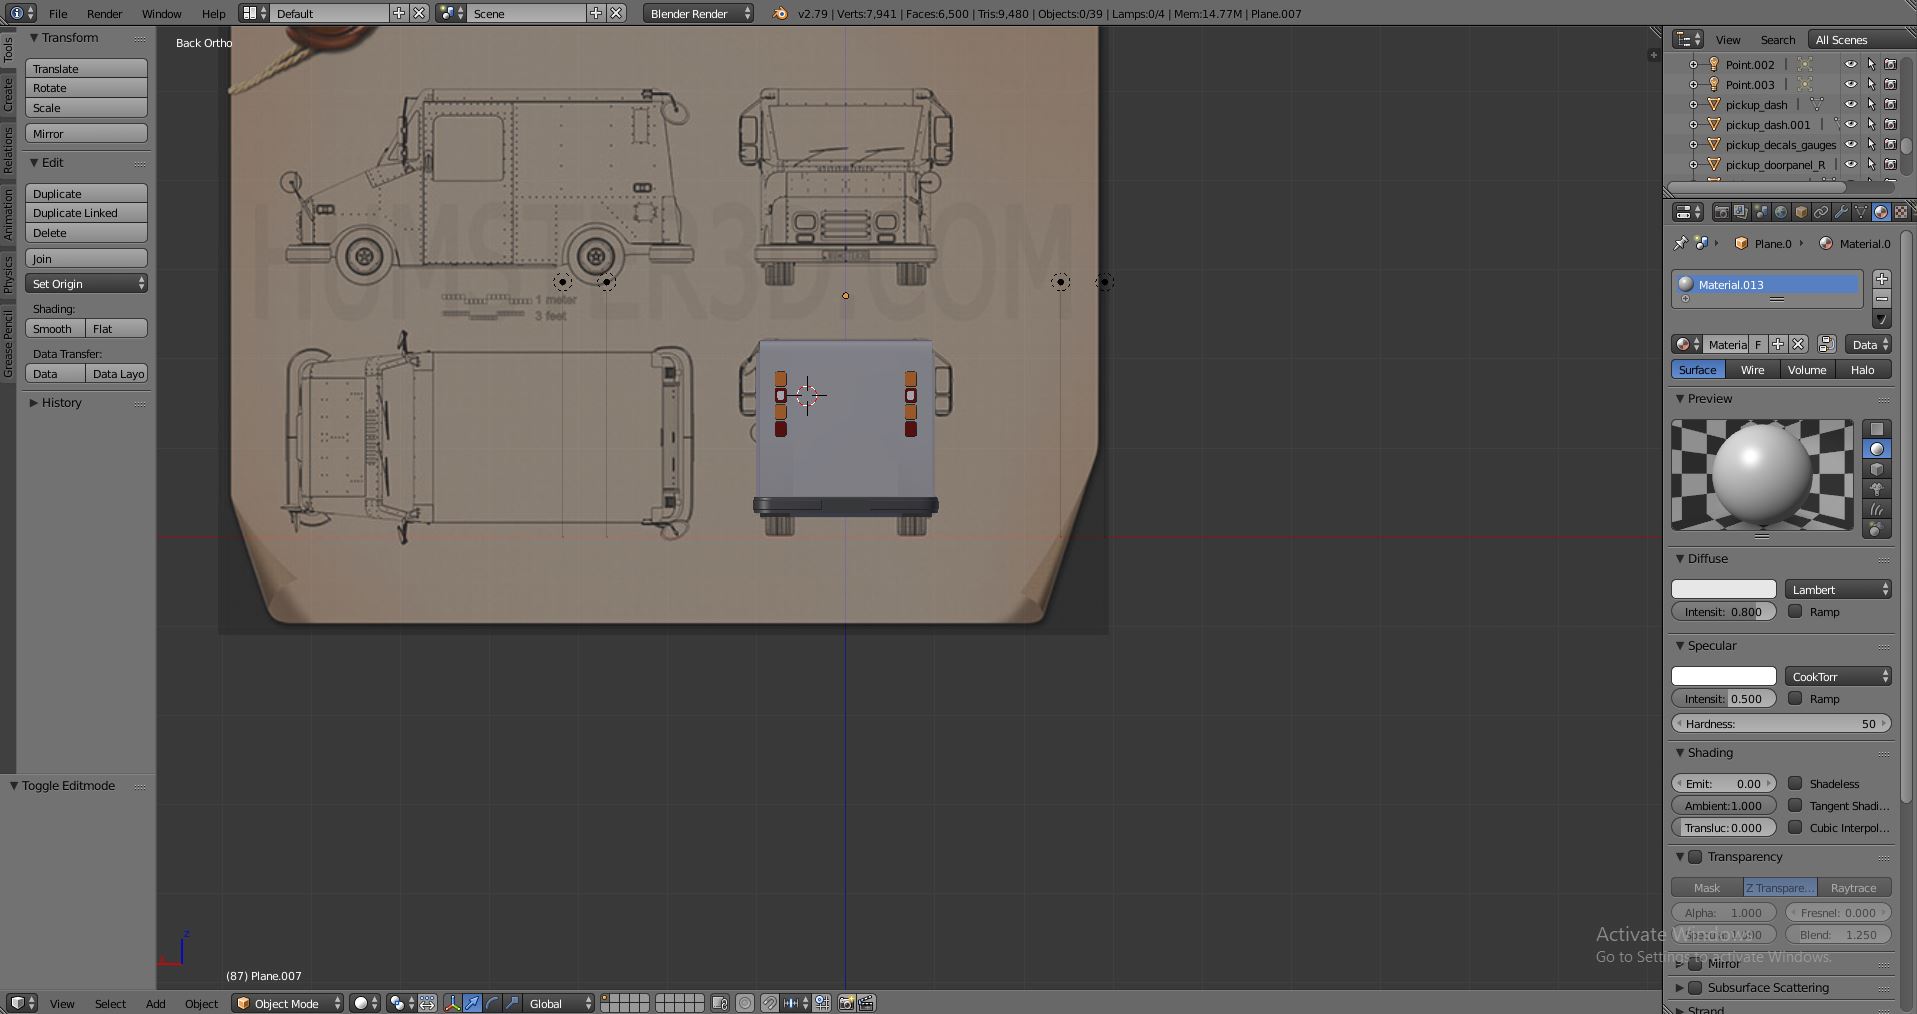Enable the Mirror panel checkbox
Screen dimensions: 1917x1014
click(x=1695, y=964)
